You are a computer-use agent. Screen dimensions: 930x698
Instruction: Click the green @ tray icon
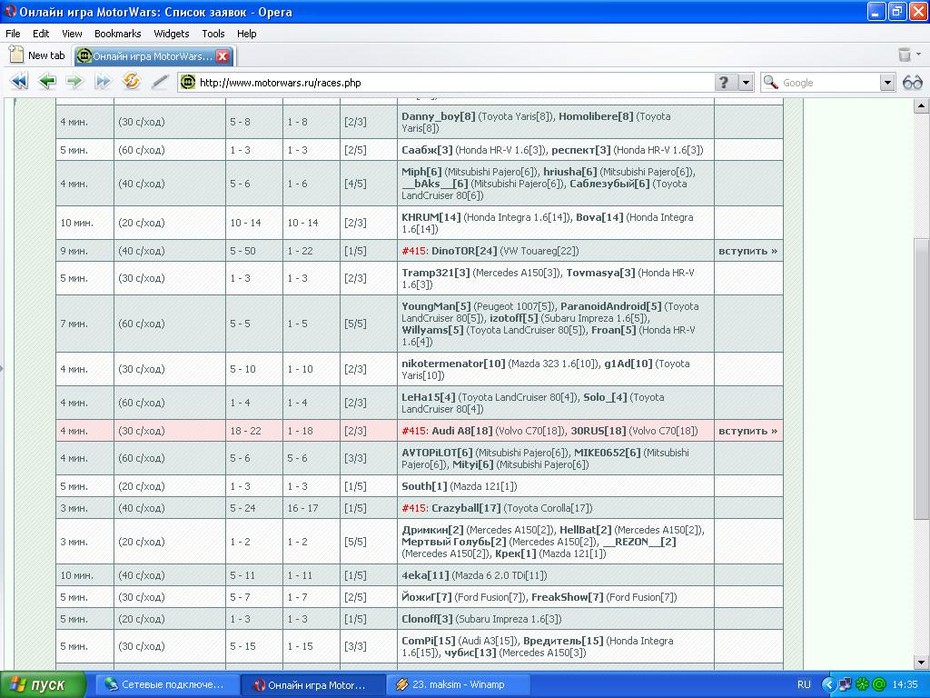(x=878, y=685)
